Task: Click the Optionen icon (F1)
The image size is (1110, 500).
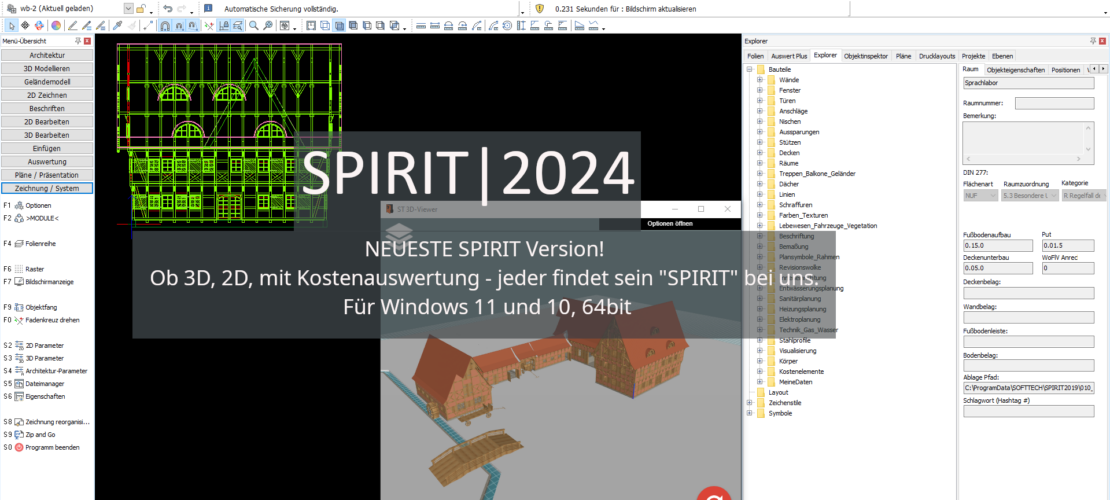Action: click(x=20, y=205)
